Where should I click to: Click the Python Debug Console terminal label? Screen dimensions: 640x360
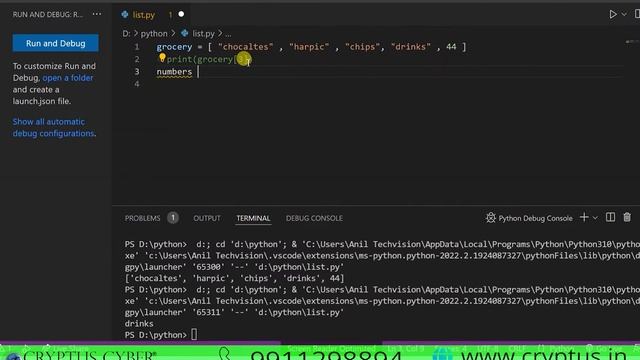535,218
